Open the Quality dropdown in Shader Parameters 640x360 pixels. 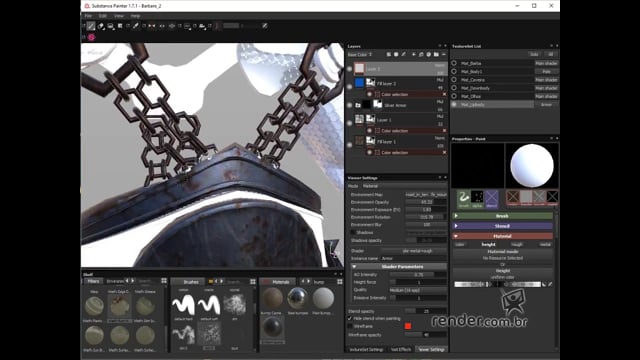coord(418,290)
